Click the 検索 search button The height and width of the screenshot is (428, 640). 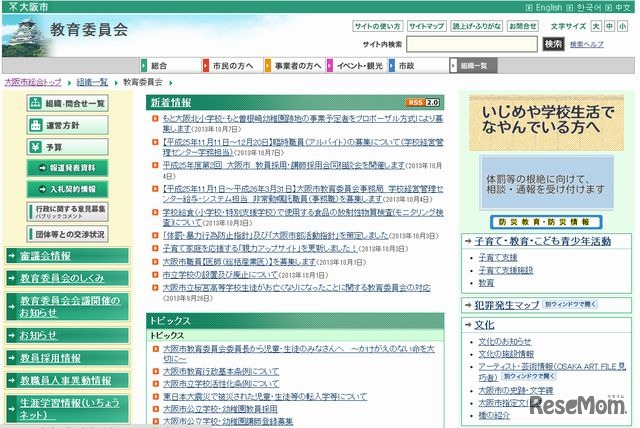coord(553,44)
